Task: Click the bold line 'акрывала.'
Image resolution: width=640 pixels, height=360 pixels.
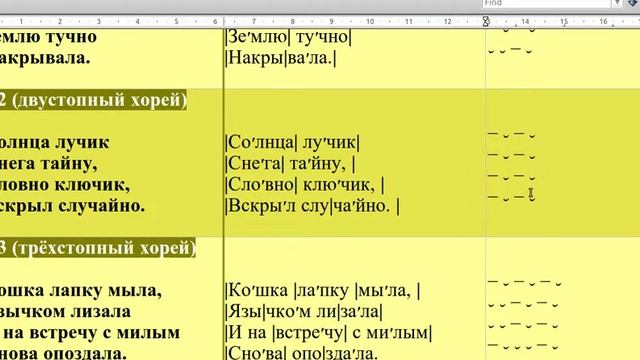Action: (x=45, y=58)
